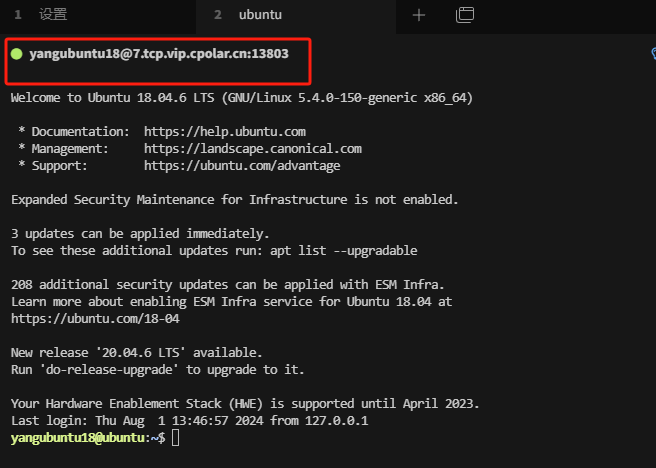Viewport: 656px width, 468px height.
Task: Click the terminal cursor after the prompt
Action: point(175,438)
